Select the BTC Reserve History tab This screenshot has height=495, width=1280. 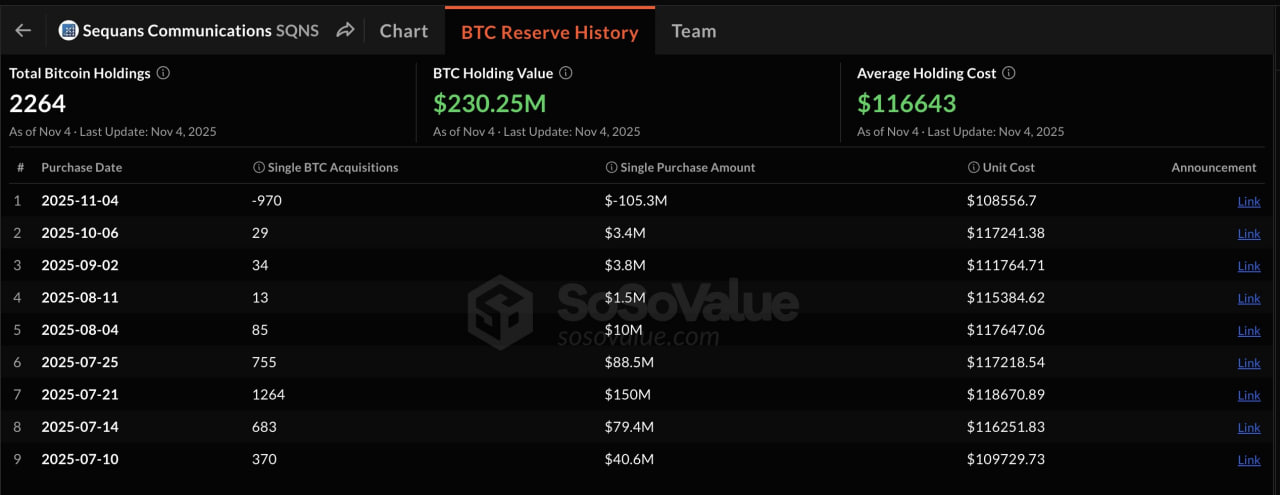pyautogui.click(x=549, y=32)
